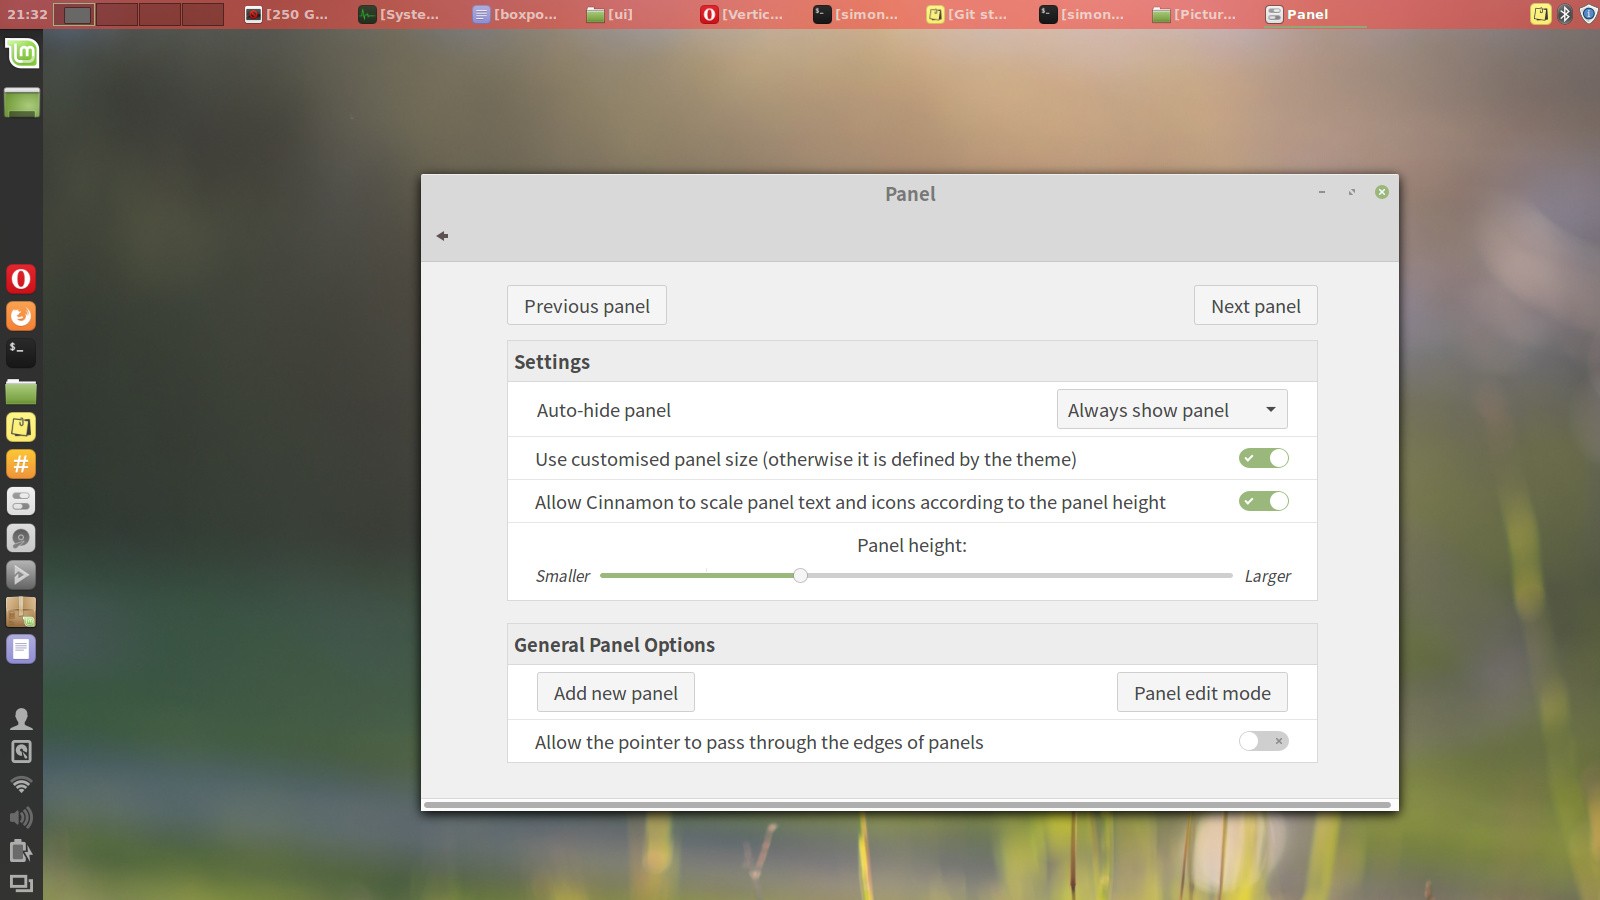The image size is (1600, 900).
Task: Click the green show desktop icon
Action: 21,103
